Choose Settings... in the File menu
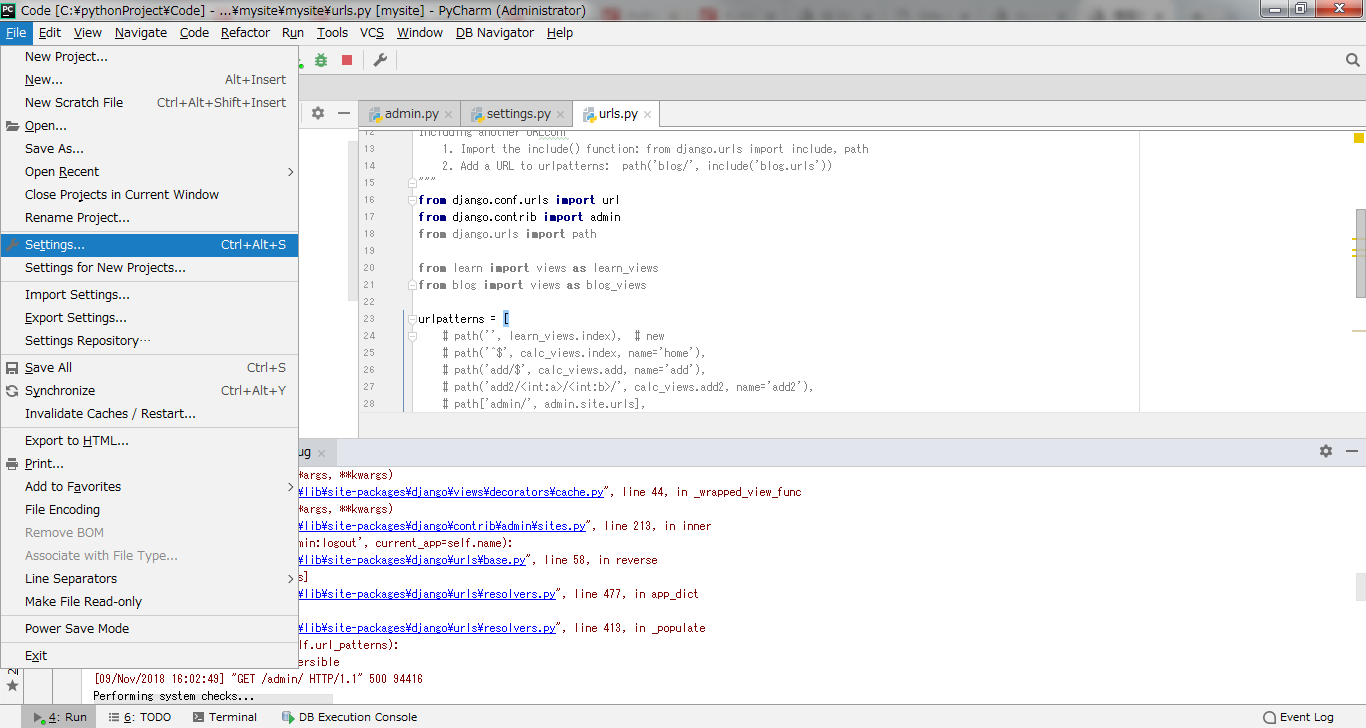The image size is (1366, 728). pos(149,245)
